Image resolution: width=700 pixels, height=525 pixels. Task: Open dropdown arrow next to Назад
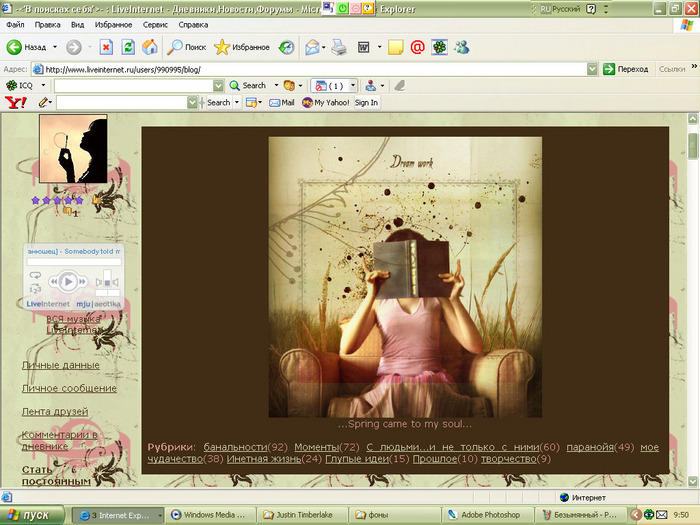click(x=55, y=47)
